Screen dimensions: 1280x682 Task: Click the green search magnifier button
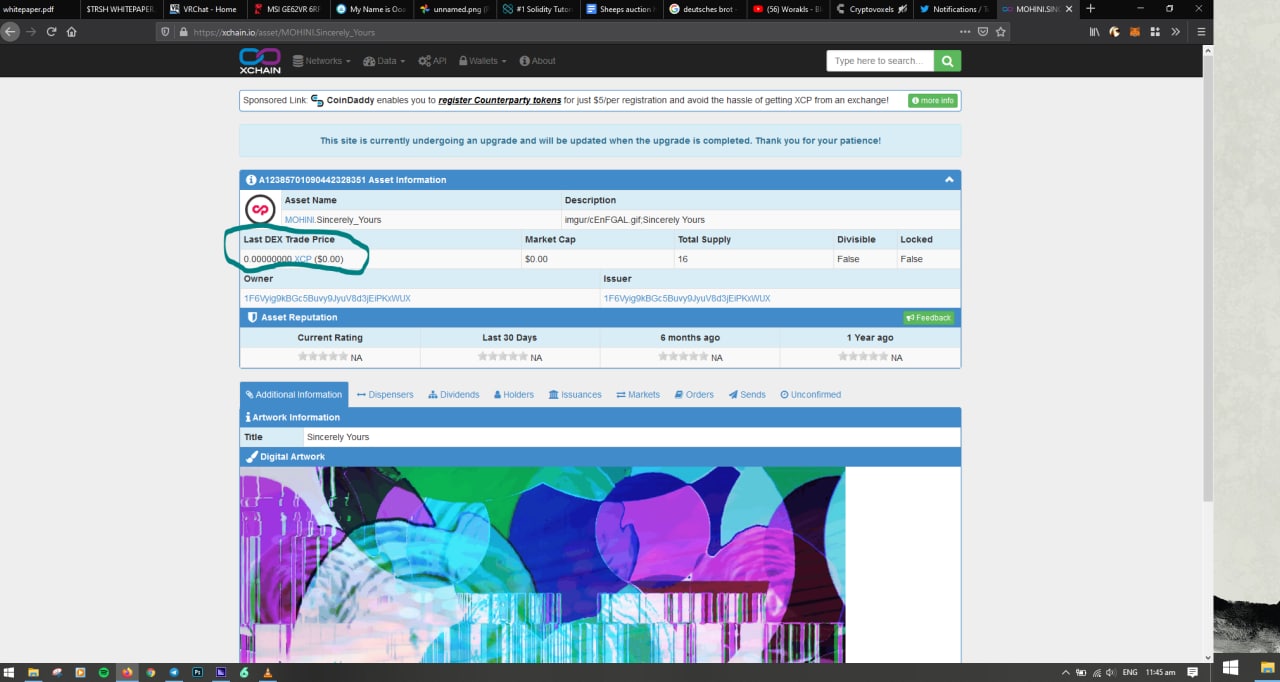[x=947, y=61]
